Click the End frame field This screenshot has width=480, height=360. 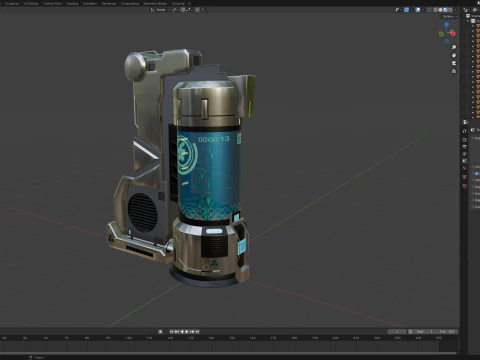447,331
